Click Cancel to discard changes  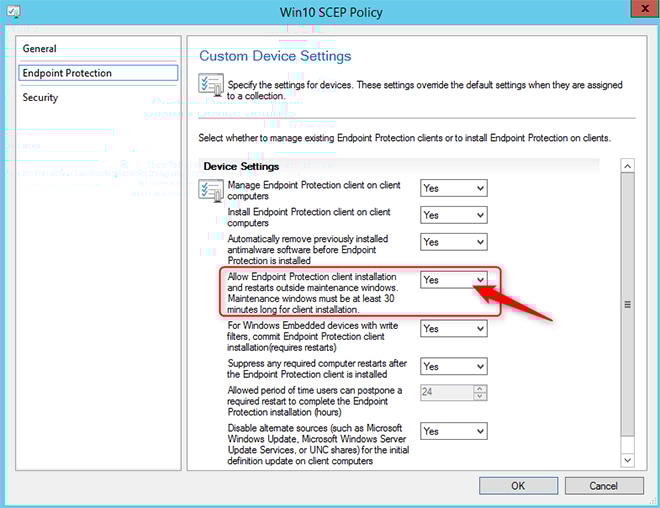[x=603, y=486]
